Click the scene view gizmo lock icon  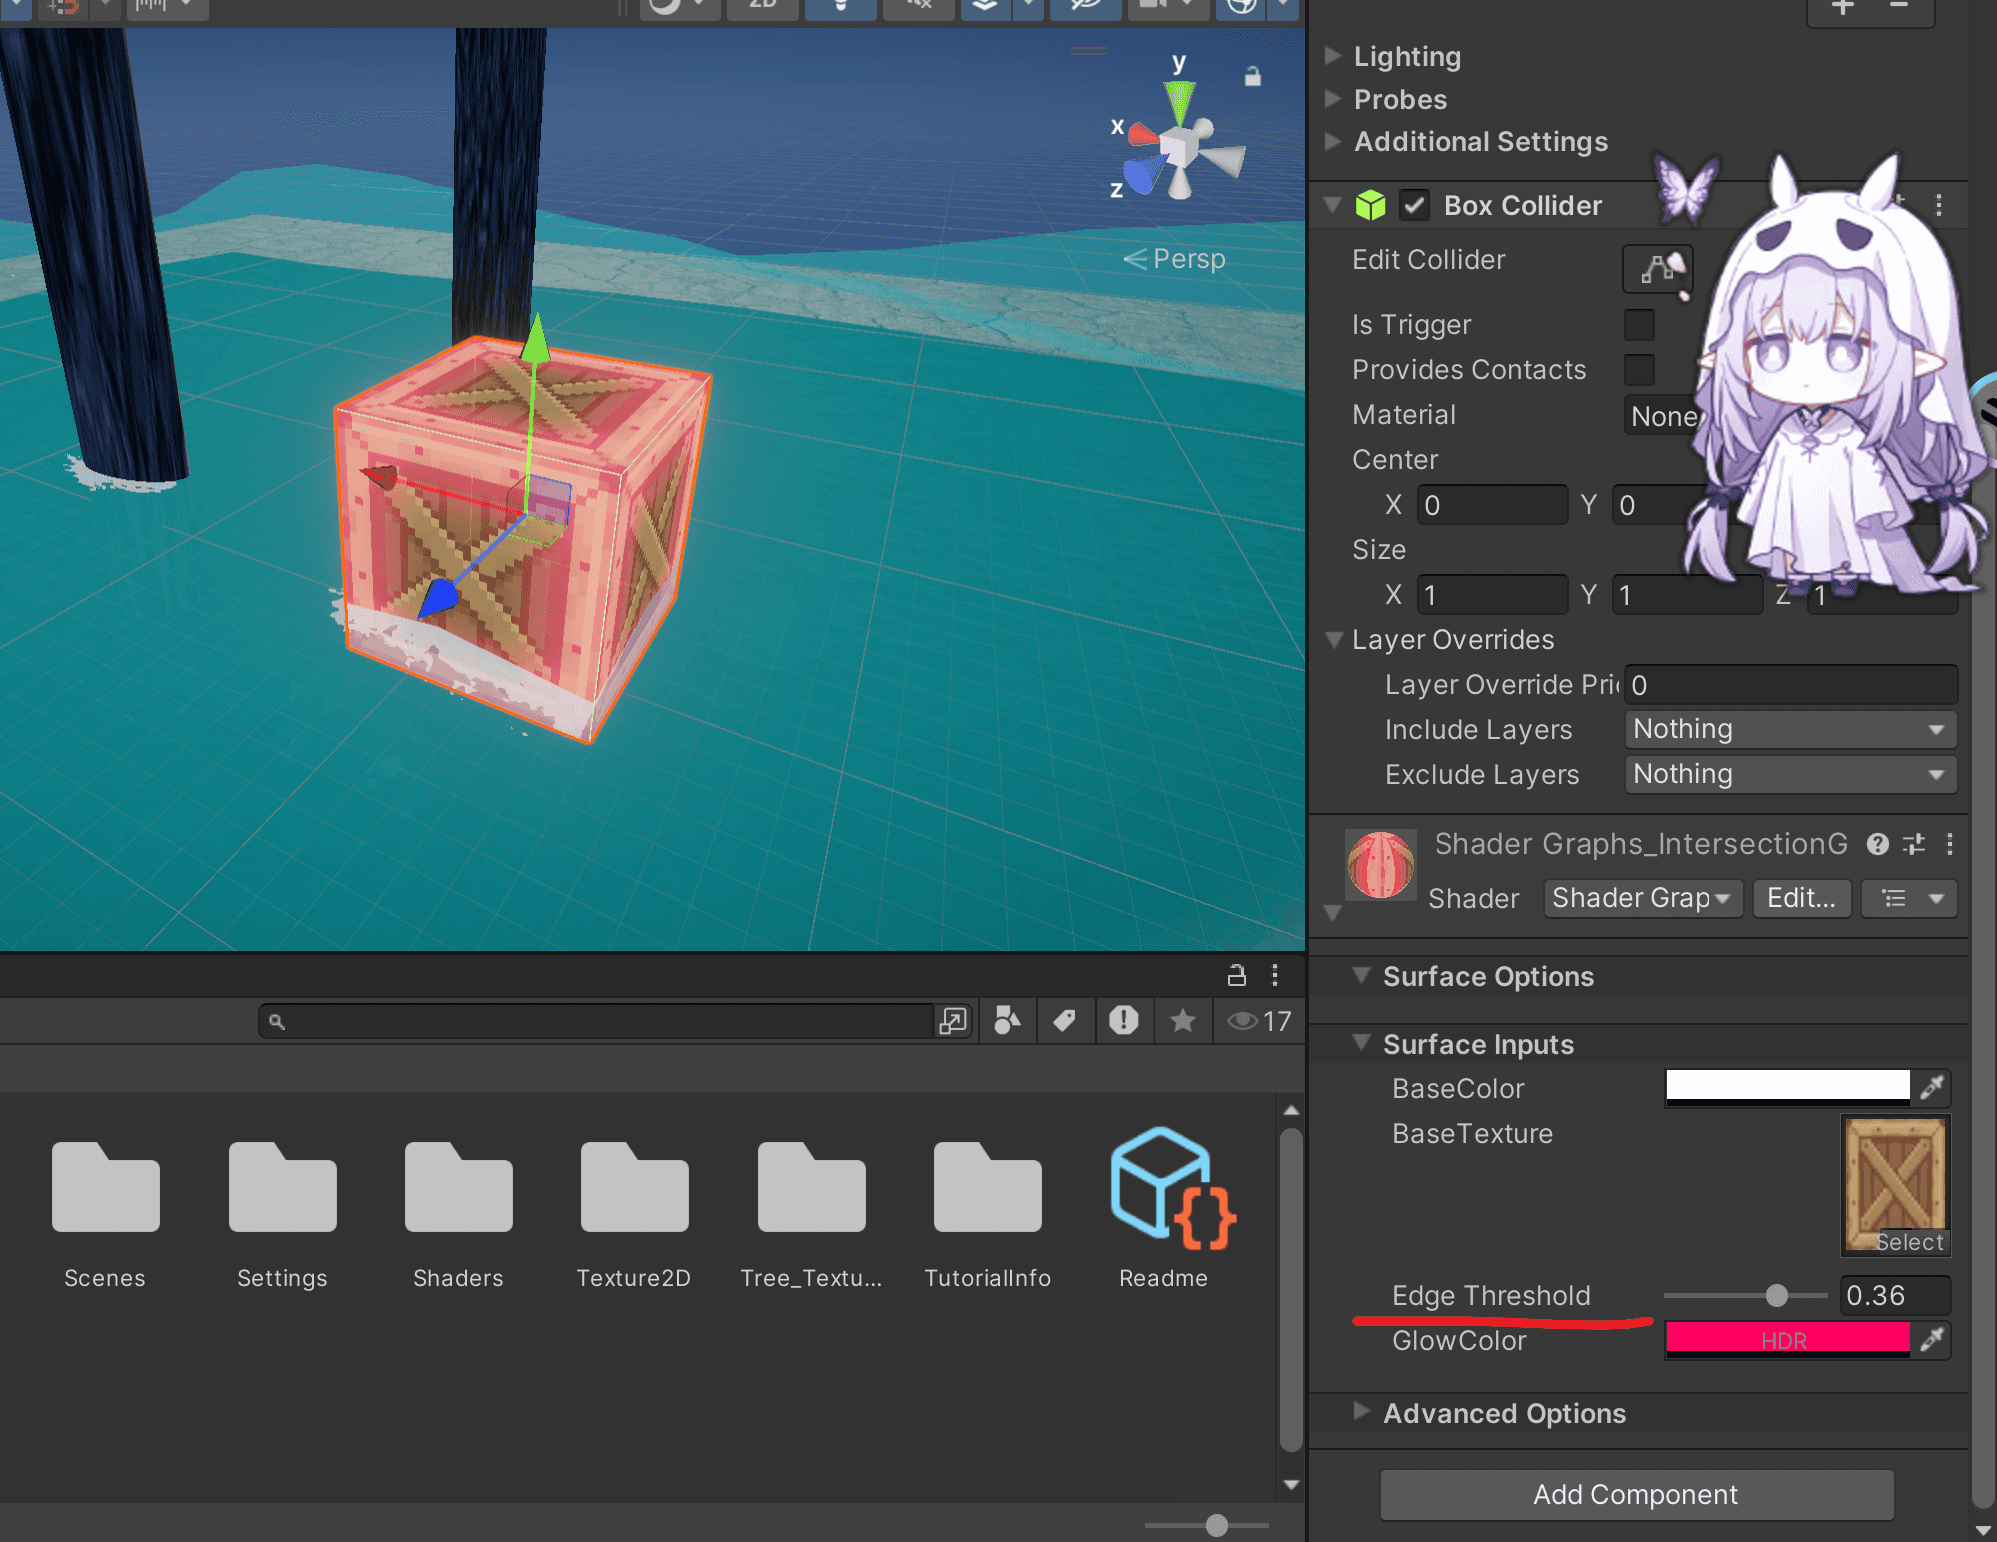[x=1252, y=76]
